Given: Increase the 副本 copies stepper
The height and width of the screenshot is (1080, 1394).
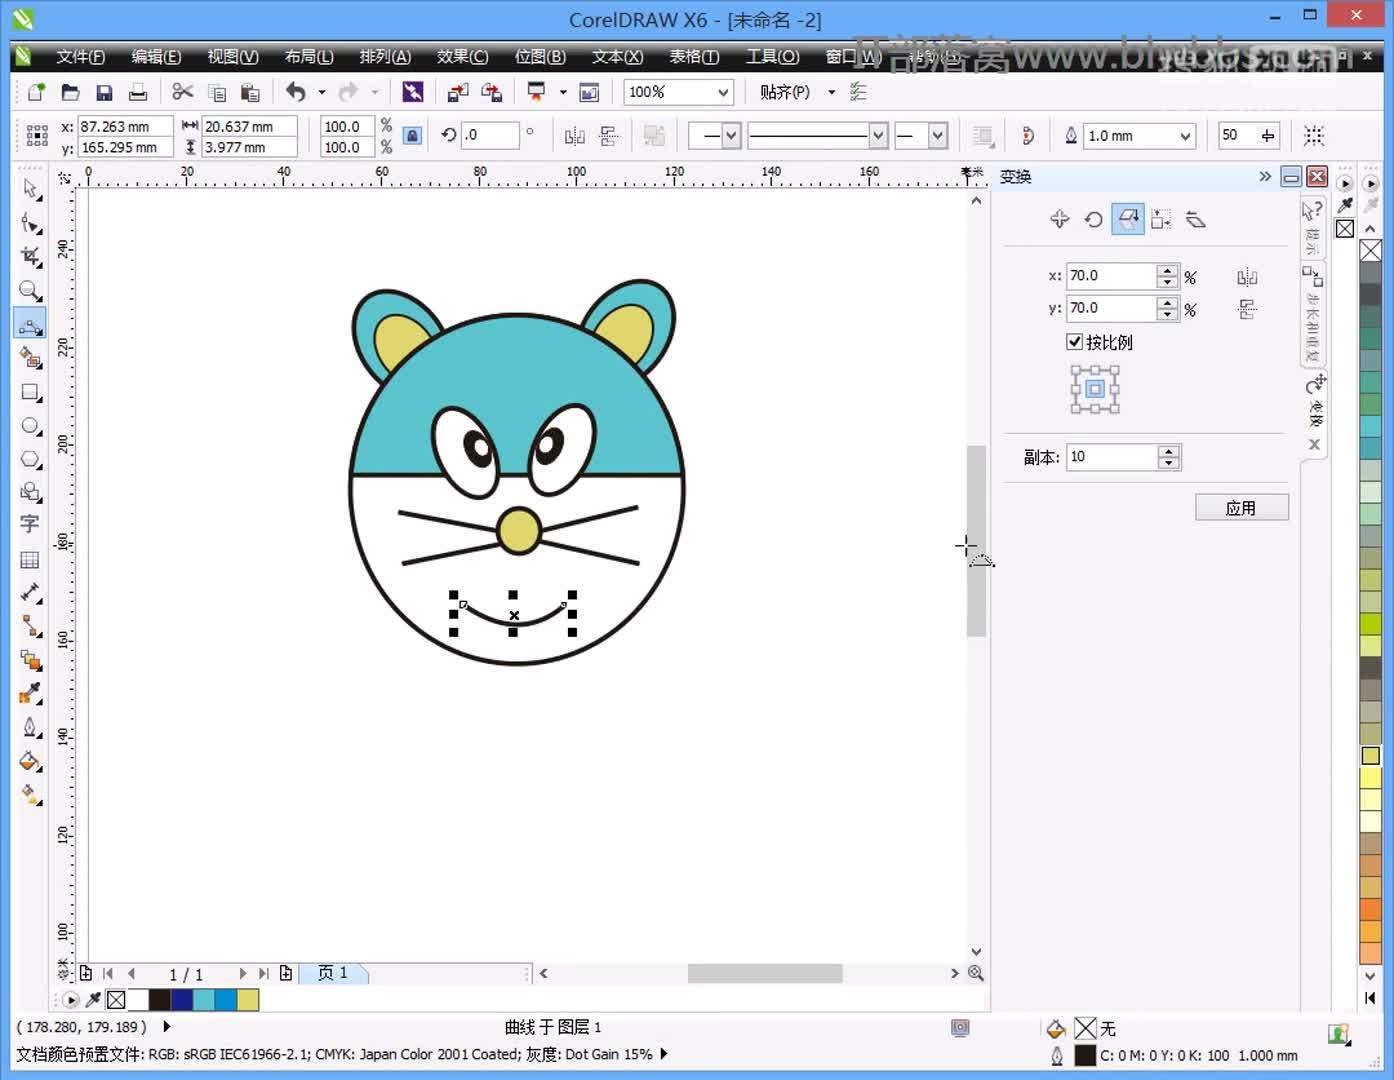Looking at the screenshot, I should 1168,451.
